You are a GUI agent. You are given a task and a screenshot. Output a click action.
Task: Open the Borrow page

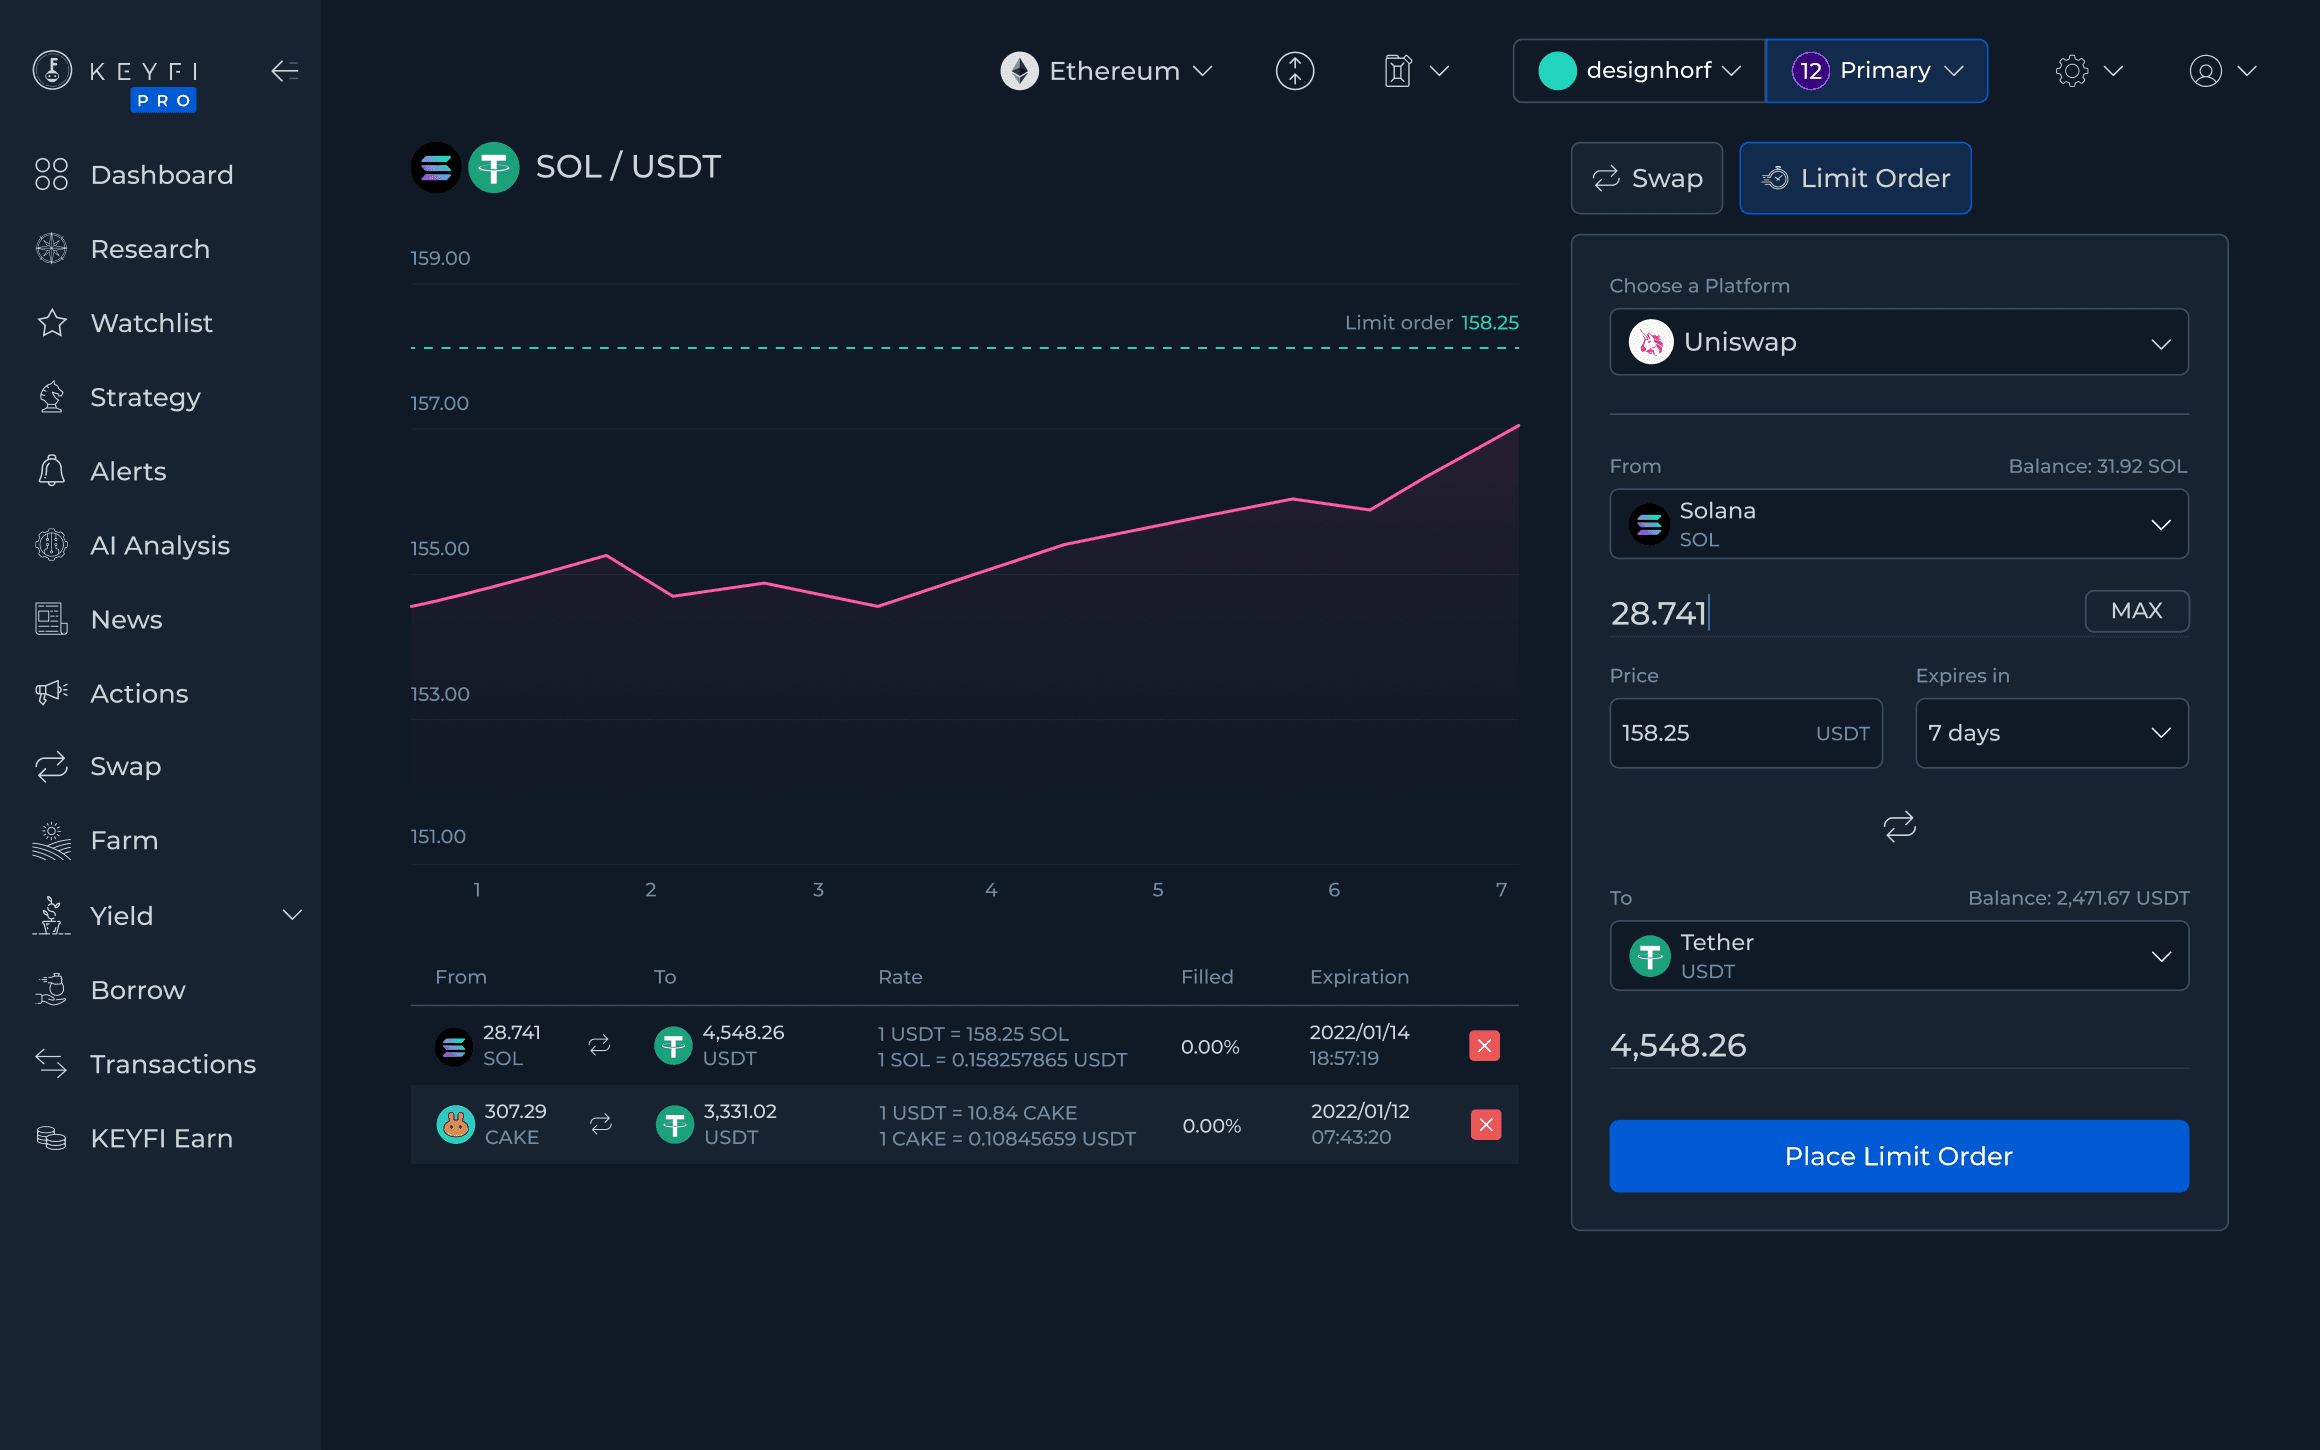tap(137, 989)
